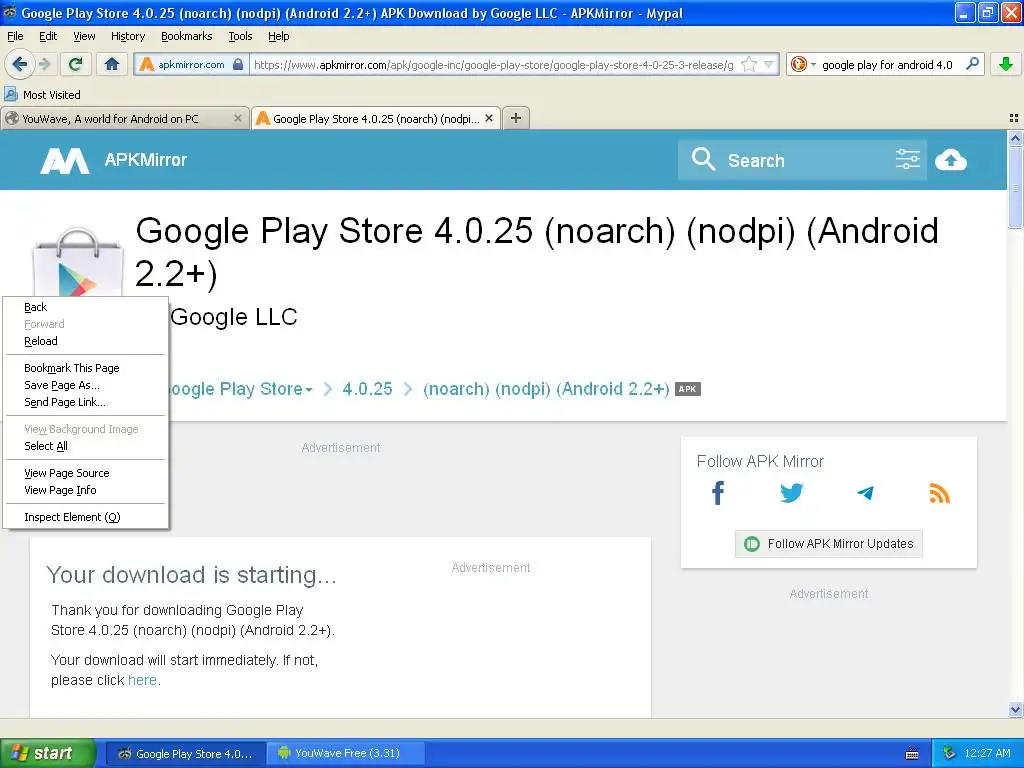Screen dimensions: 1024x768
Task: Click the APKMirror site name text
Action: pos(146,159)
